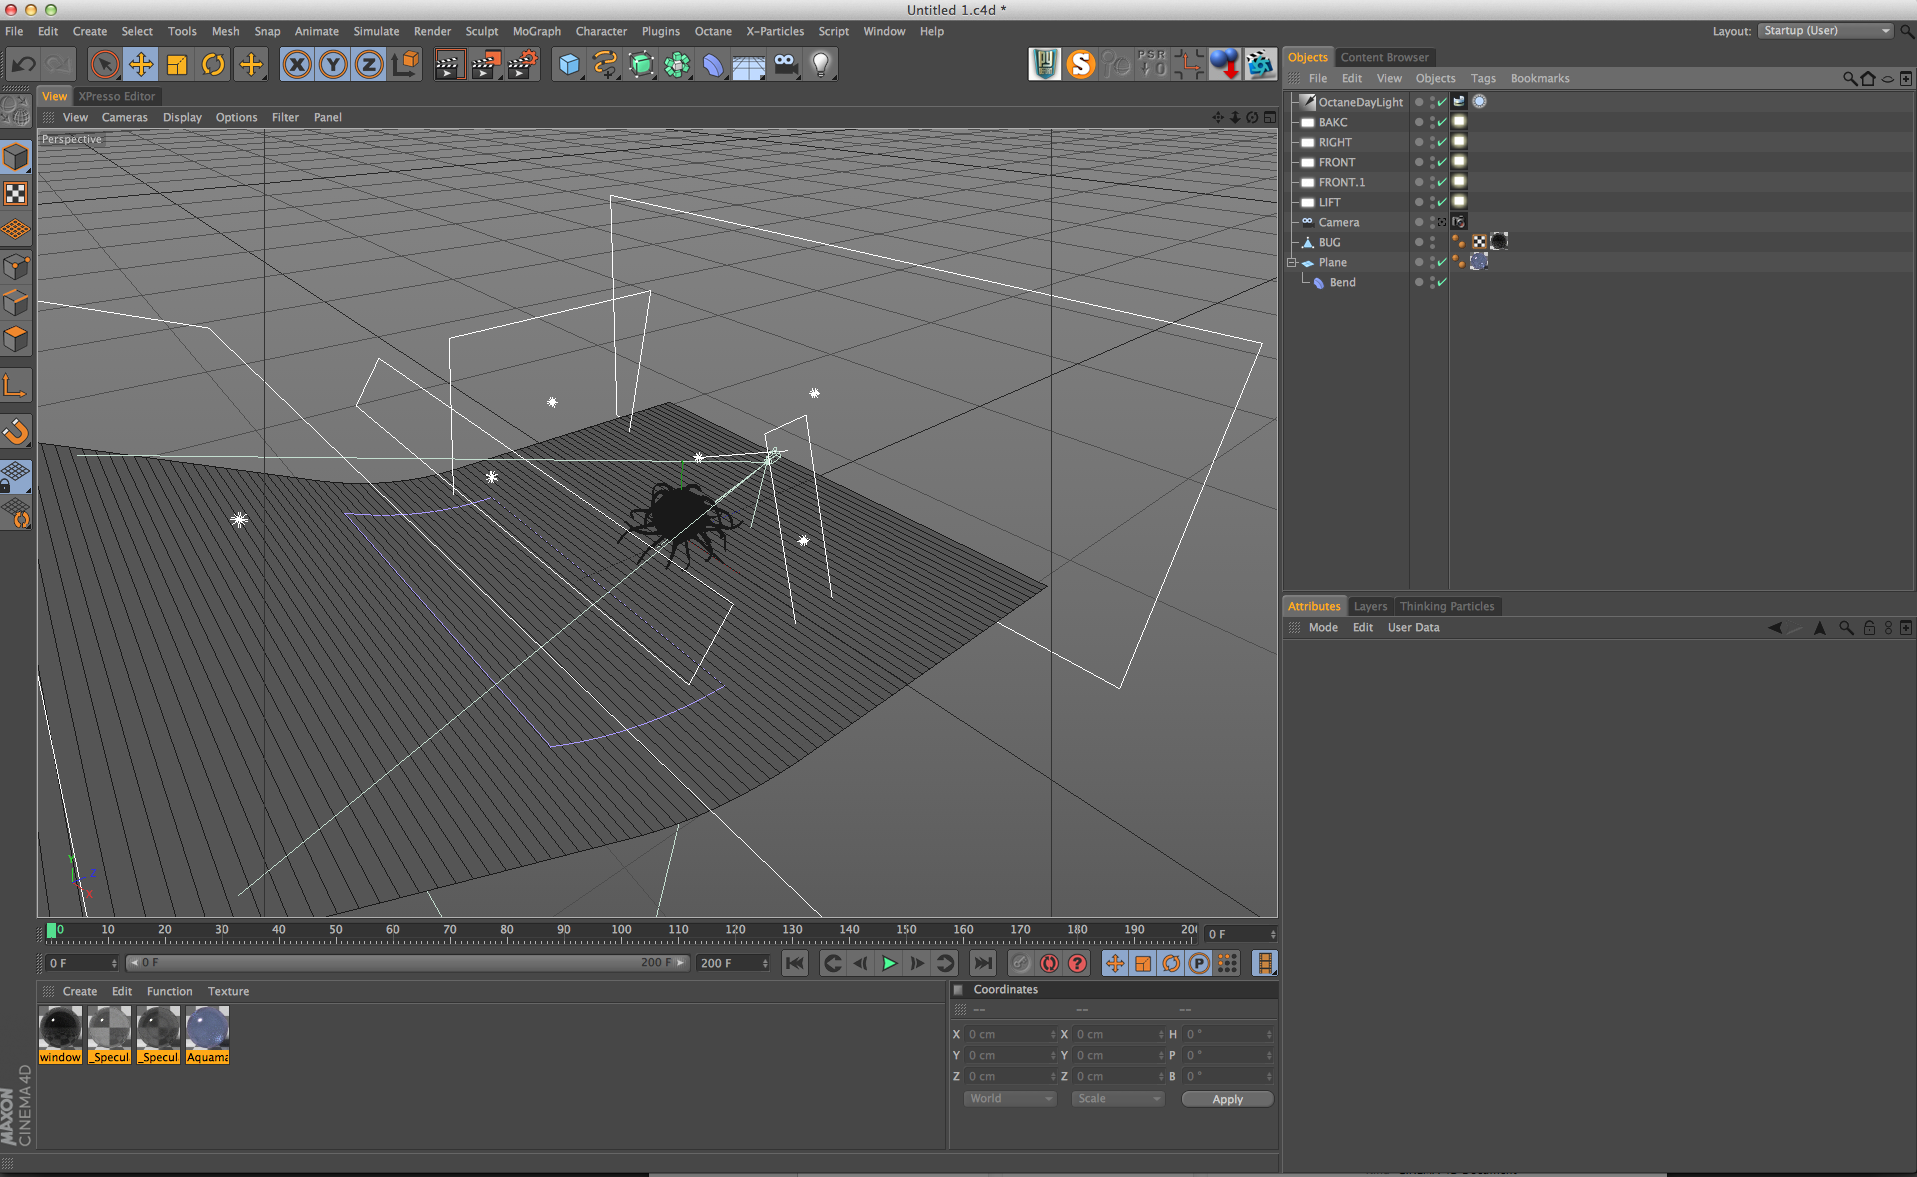Screen dimensions: 1917x1177
Task: Go to the end of the animation
Action: 983,963
